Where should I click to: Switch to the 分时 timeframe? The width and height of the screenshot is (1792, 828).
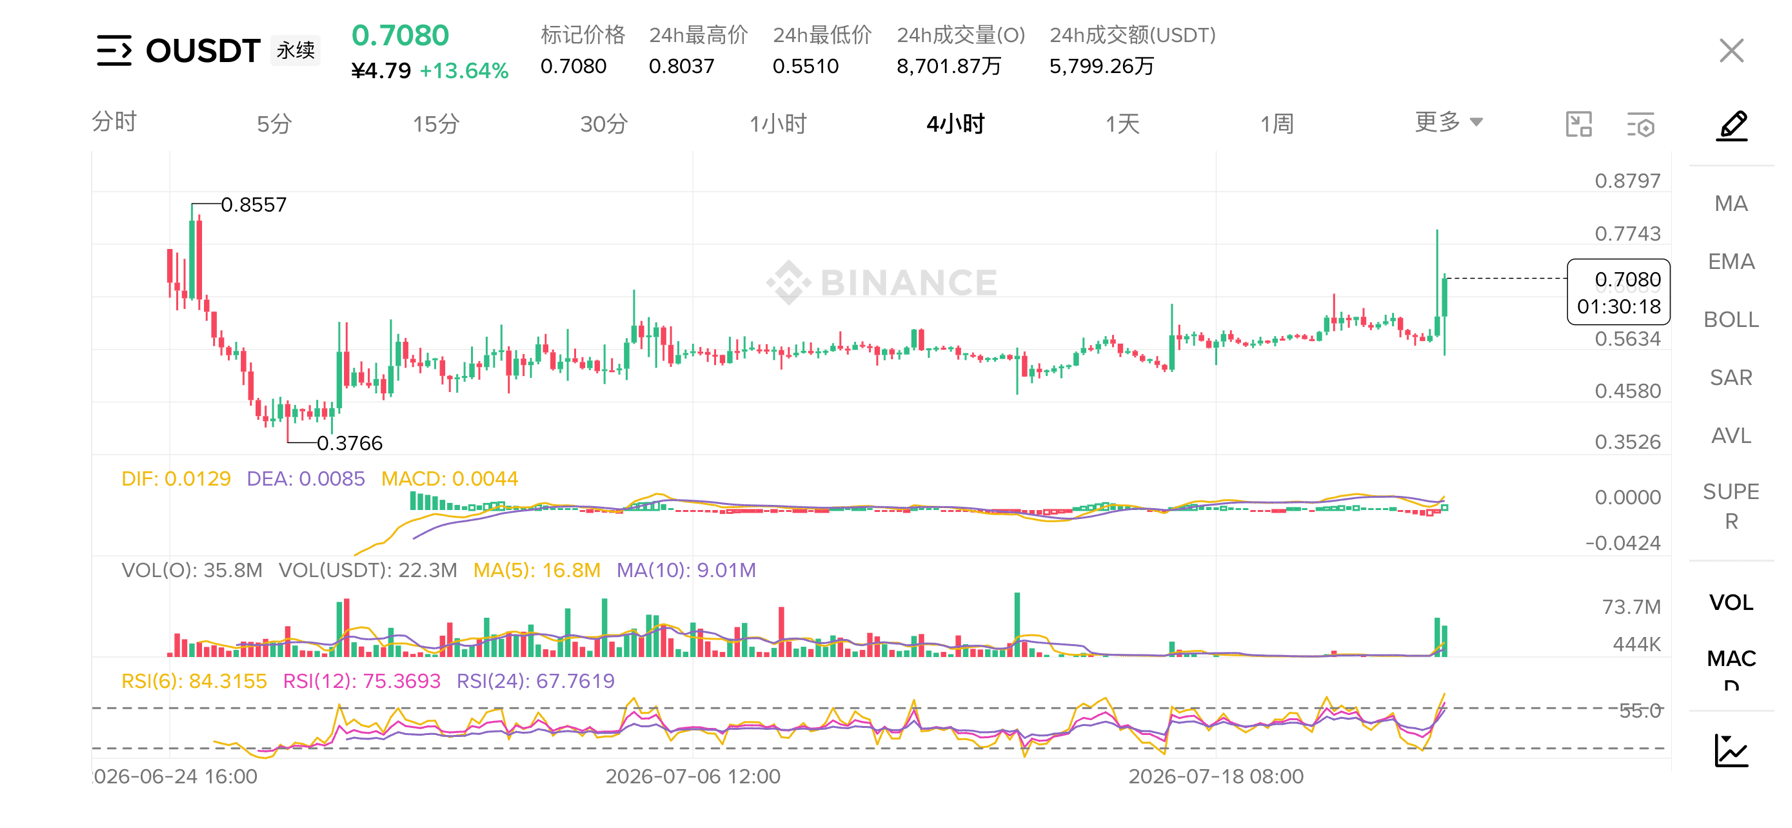click(x=114, y=122)
